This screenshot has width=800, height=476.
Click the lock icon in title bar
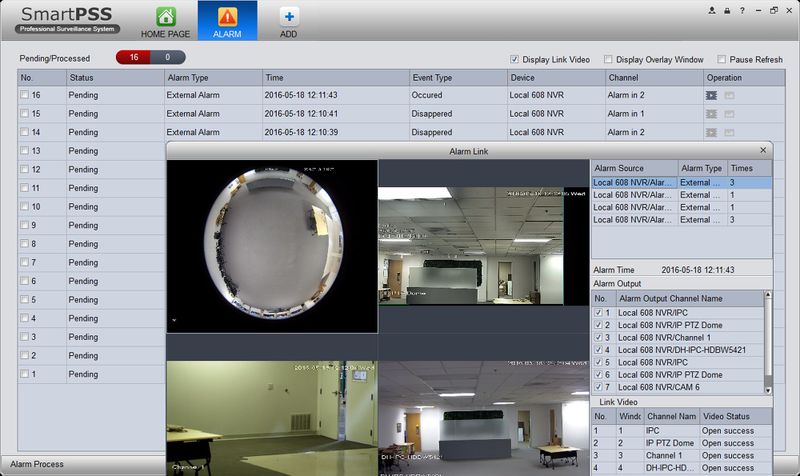tap(726, 10)
